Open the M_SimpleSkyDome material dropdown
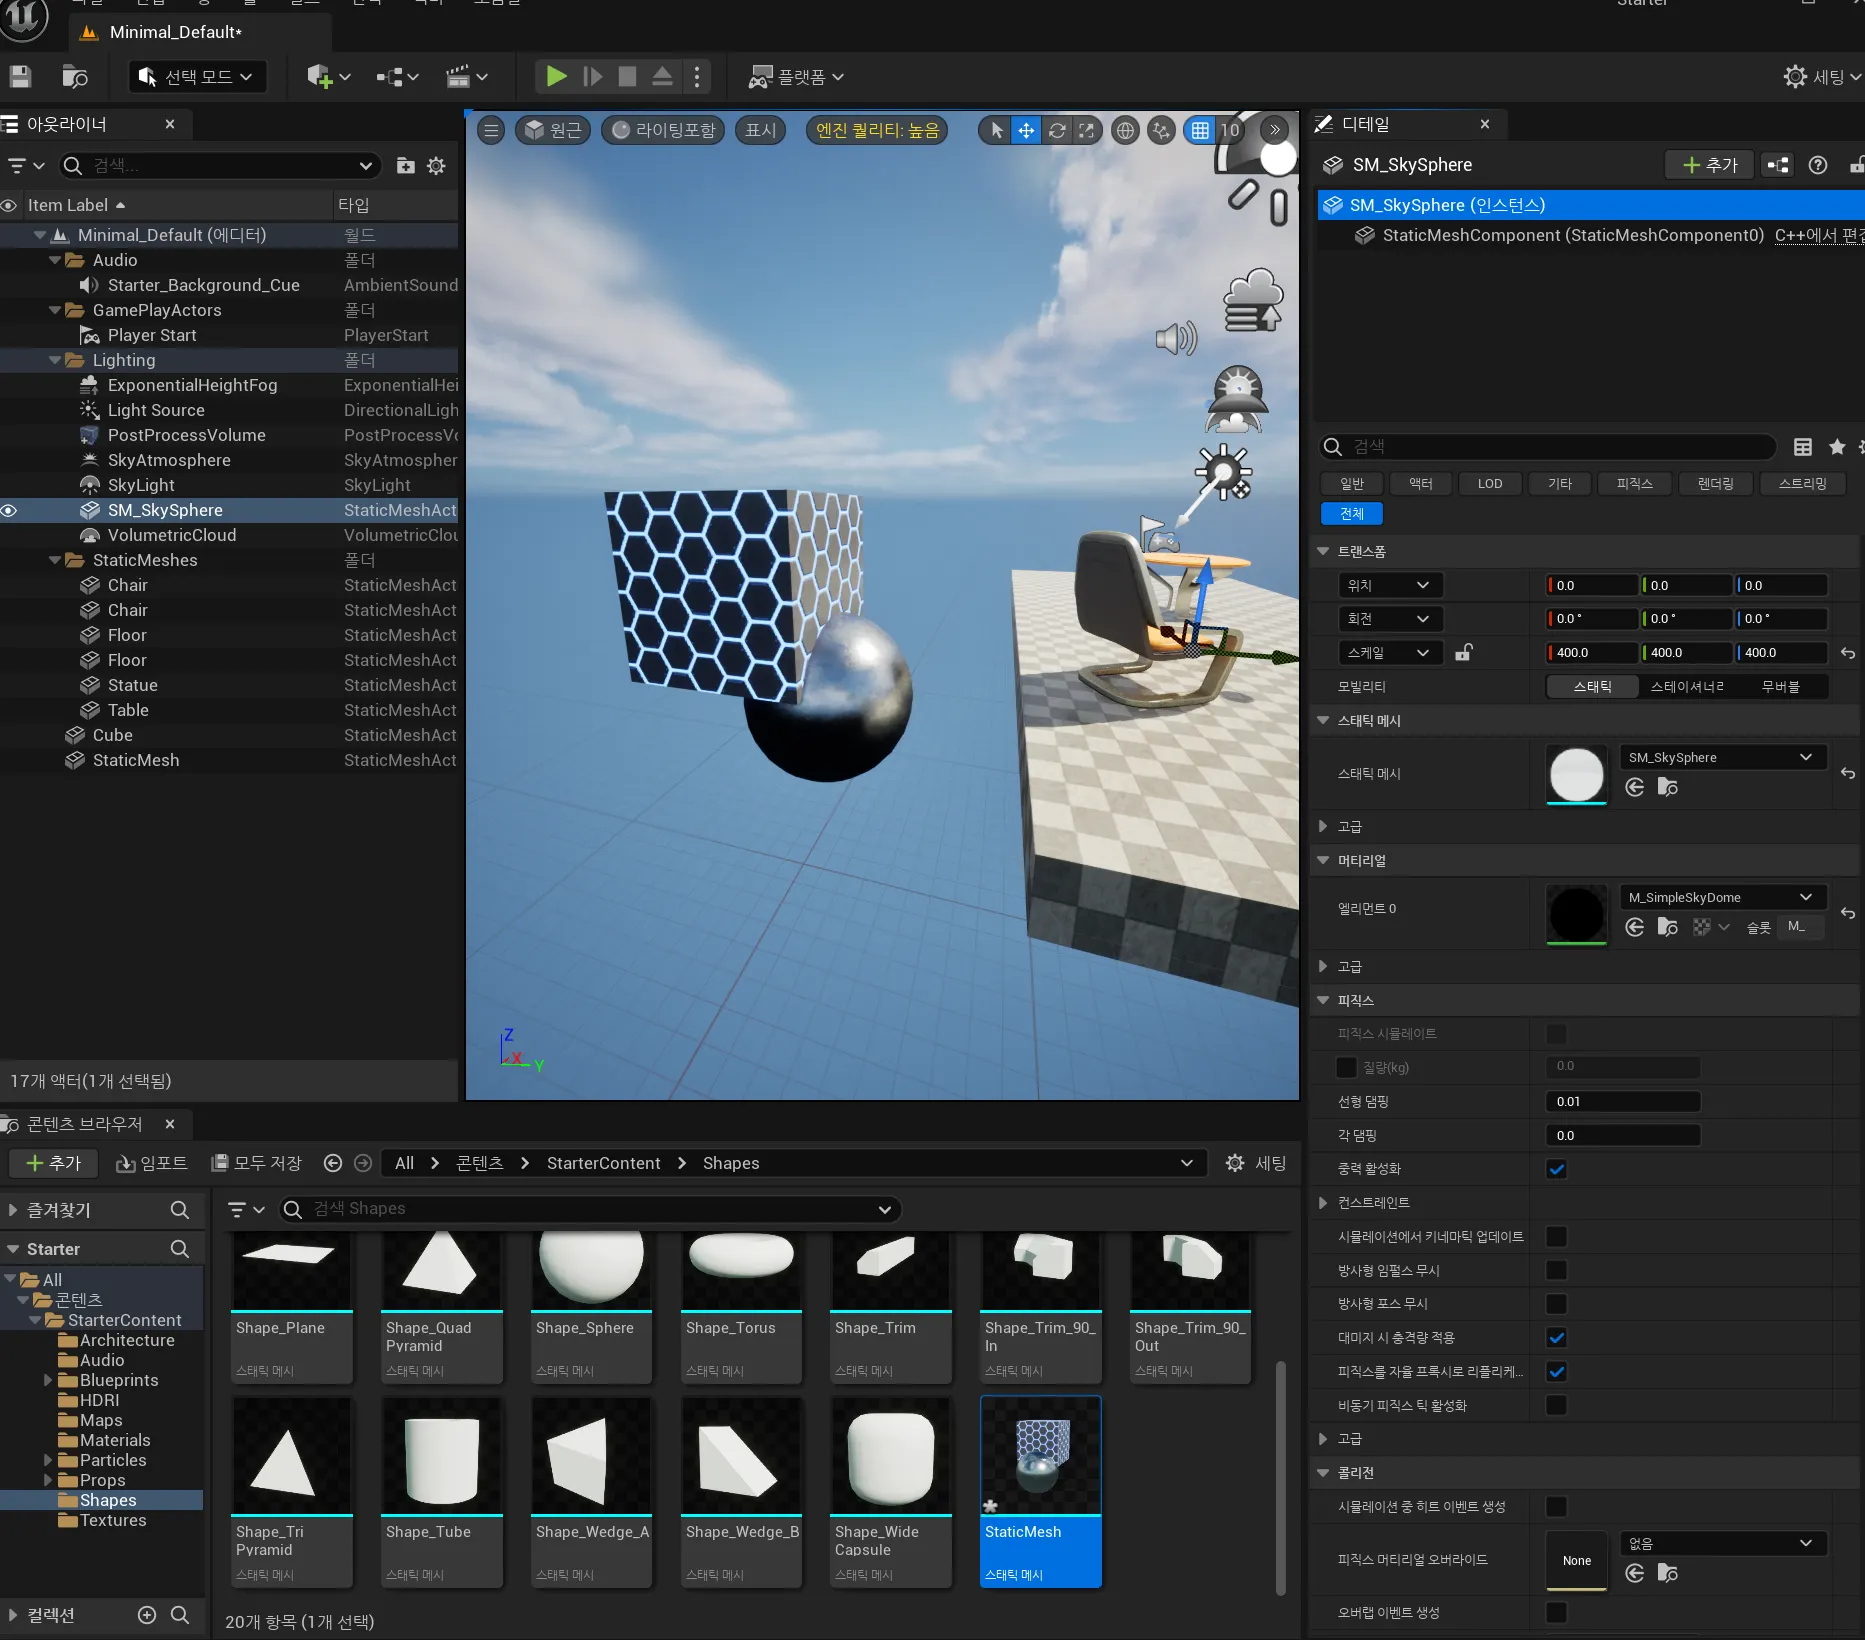Image resolution: width=1865 pixels, height=1640 pixels. click(x=1721, y=897)
